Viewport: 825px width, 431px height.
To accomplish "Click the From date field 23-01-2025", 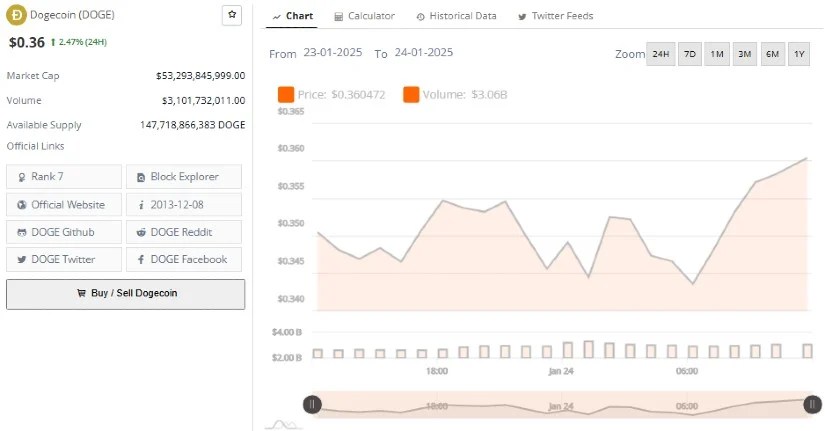I will 333,54.
